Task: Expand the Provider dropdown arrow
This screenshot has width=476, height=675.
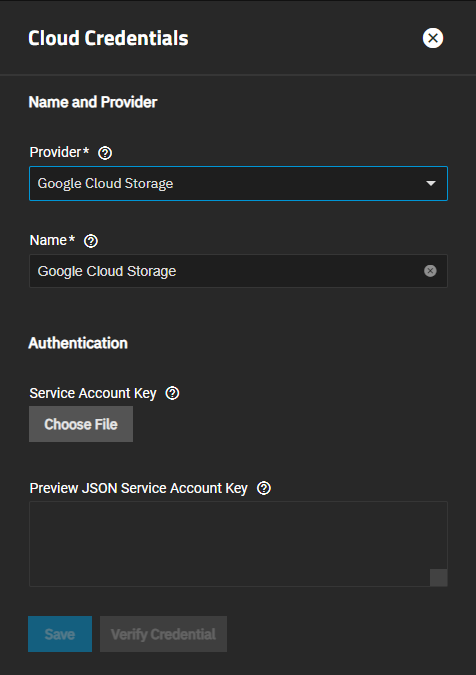Action: point(430,183)
